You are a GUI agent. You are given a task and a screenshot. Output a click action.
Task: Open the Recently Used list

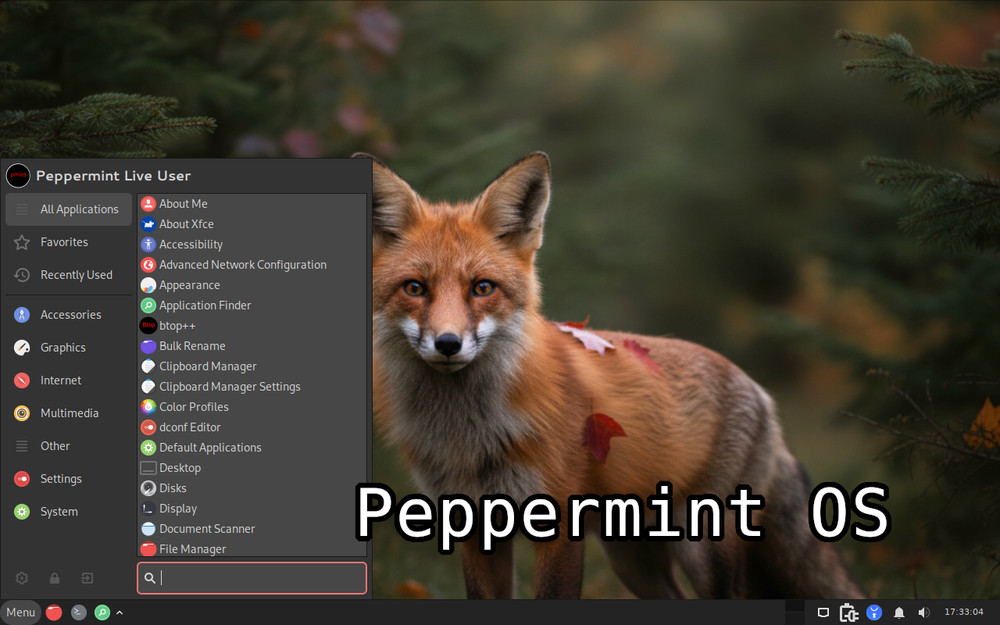tap(75, 275)
